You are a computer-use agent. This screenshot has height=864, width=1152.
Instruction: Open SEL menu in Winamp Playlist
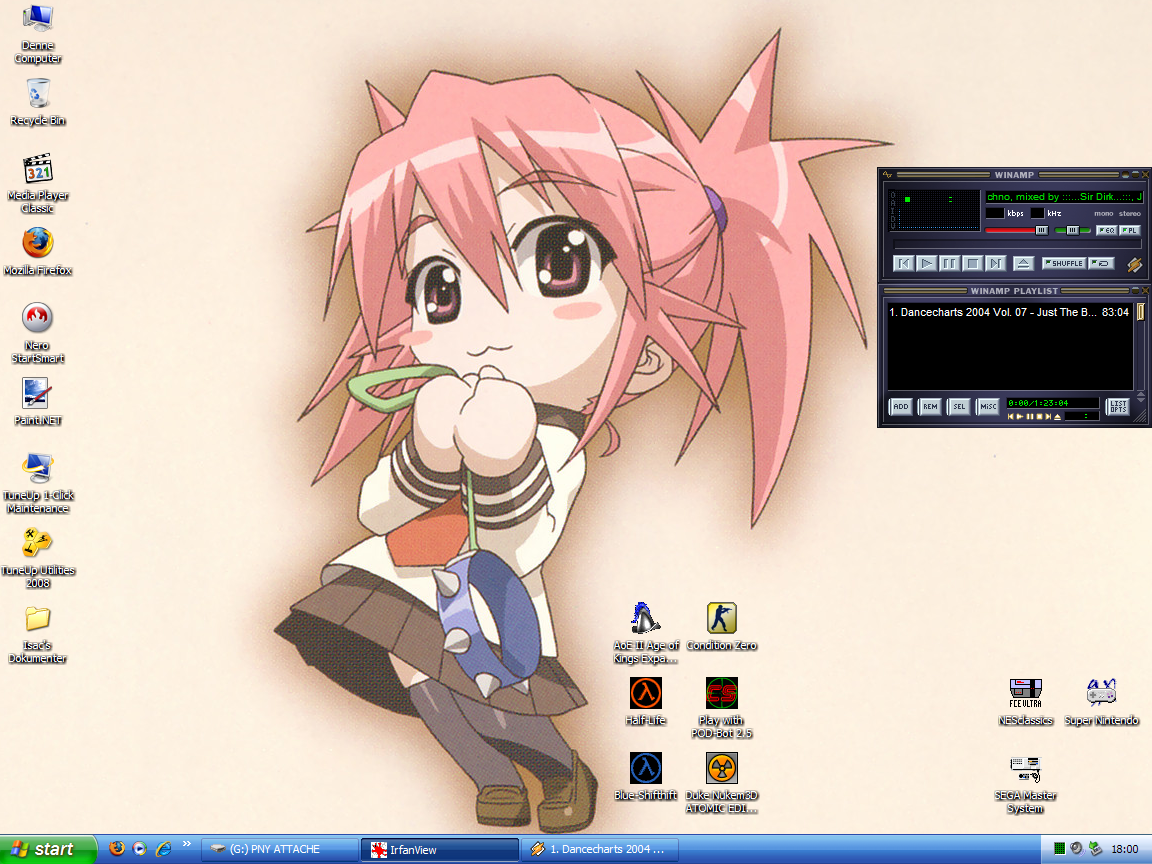(x=959, y=407)
